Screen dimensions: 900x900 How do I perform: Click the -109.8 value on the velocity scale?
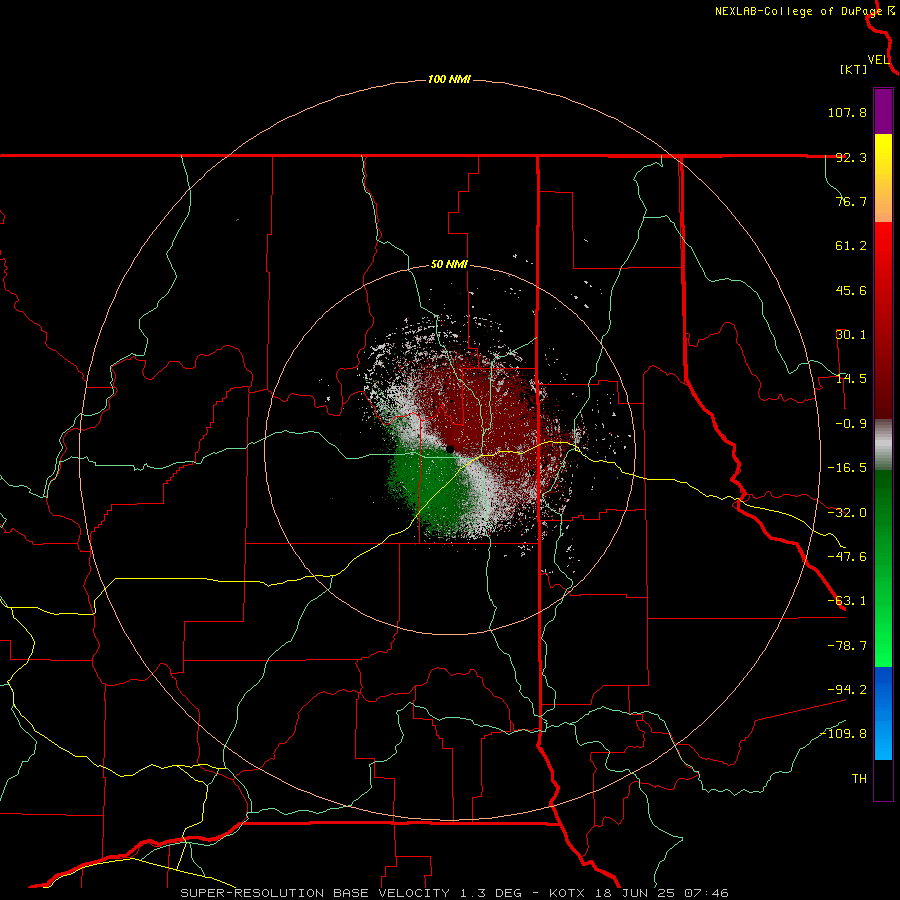(x=844, y=734)
